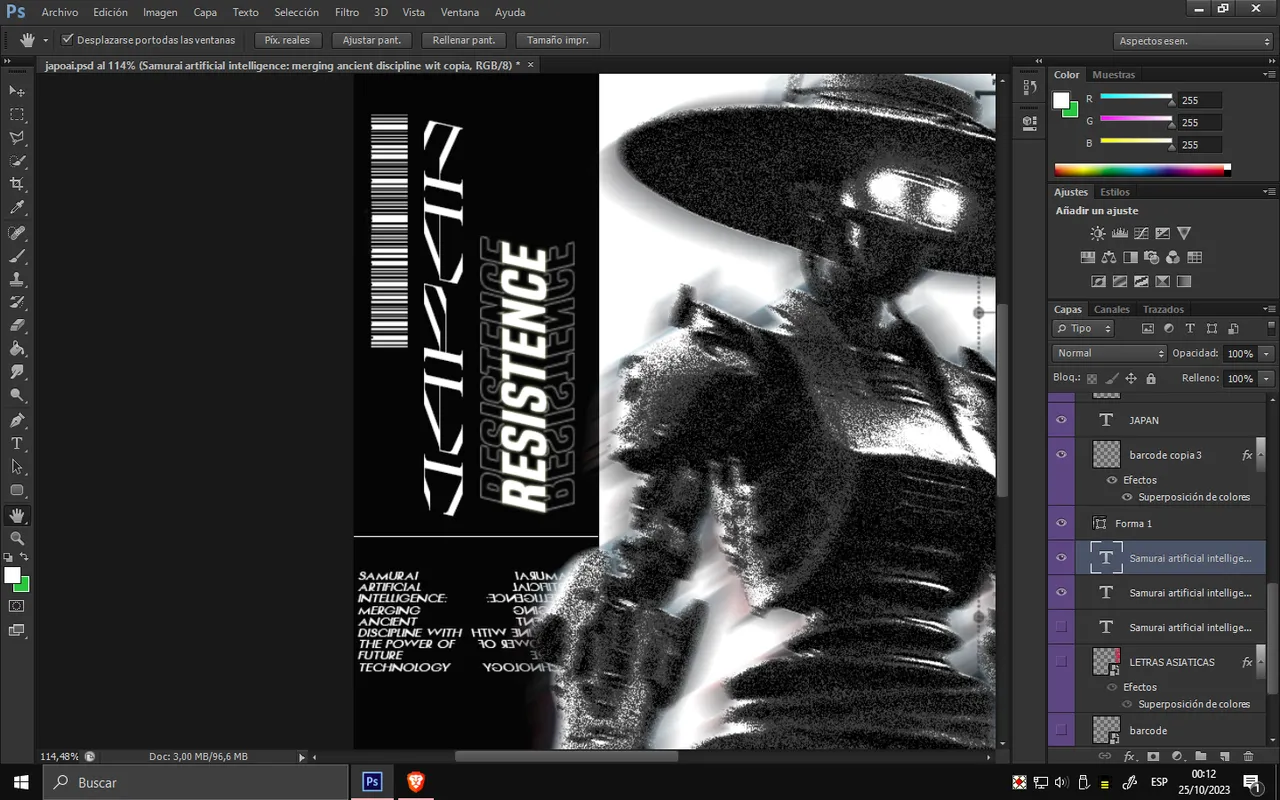Hide the JAPAN text layer
The height and width of the screenshot is (800, 1280).
coord(1061,420)
